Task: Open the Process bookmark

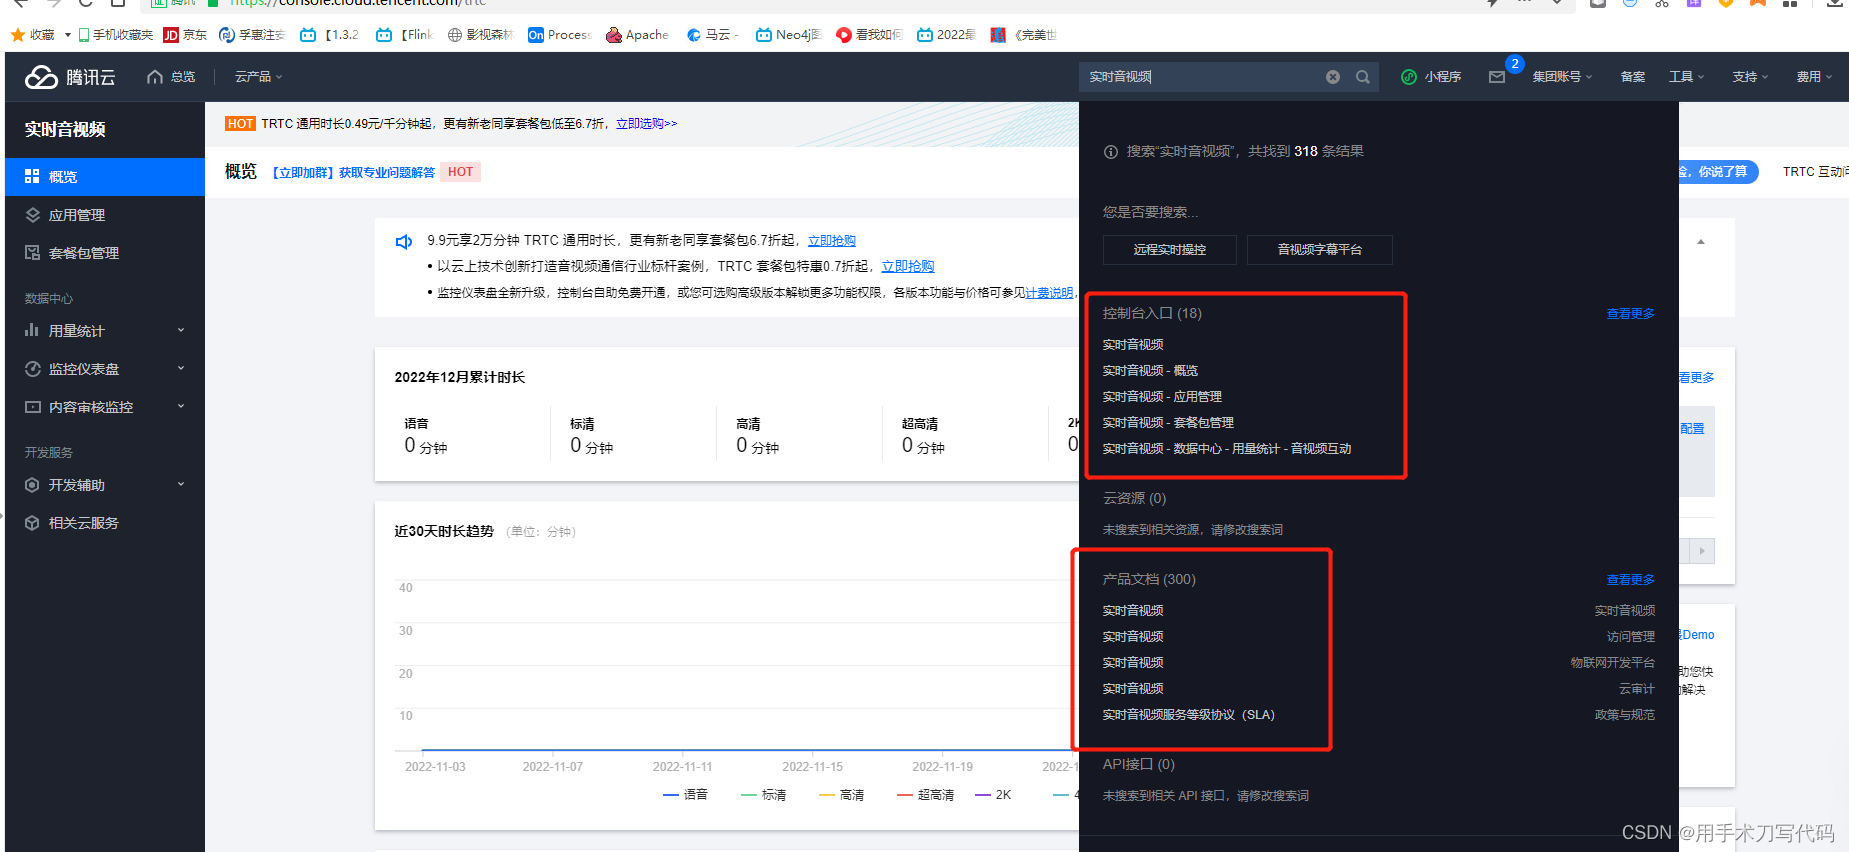Action: click(559, 35)
